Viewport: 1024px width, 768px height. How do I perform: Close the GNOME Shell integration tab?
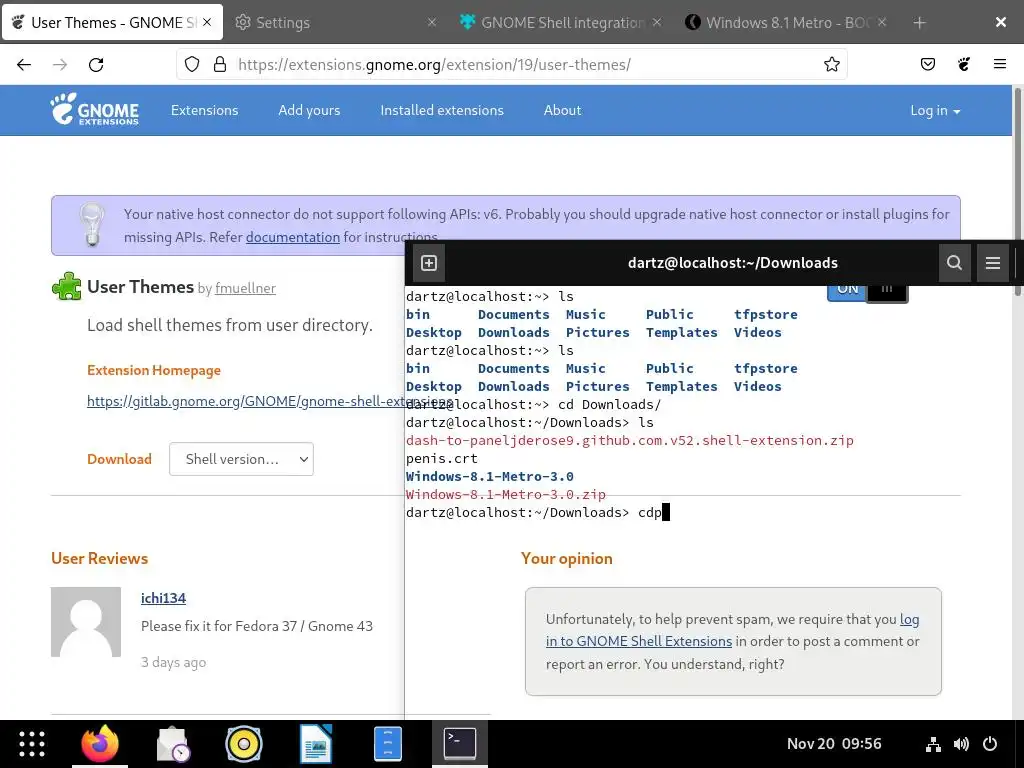coord(657,22)
